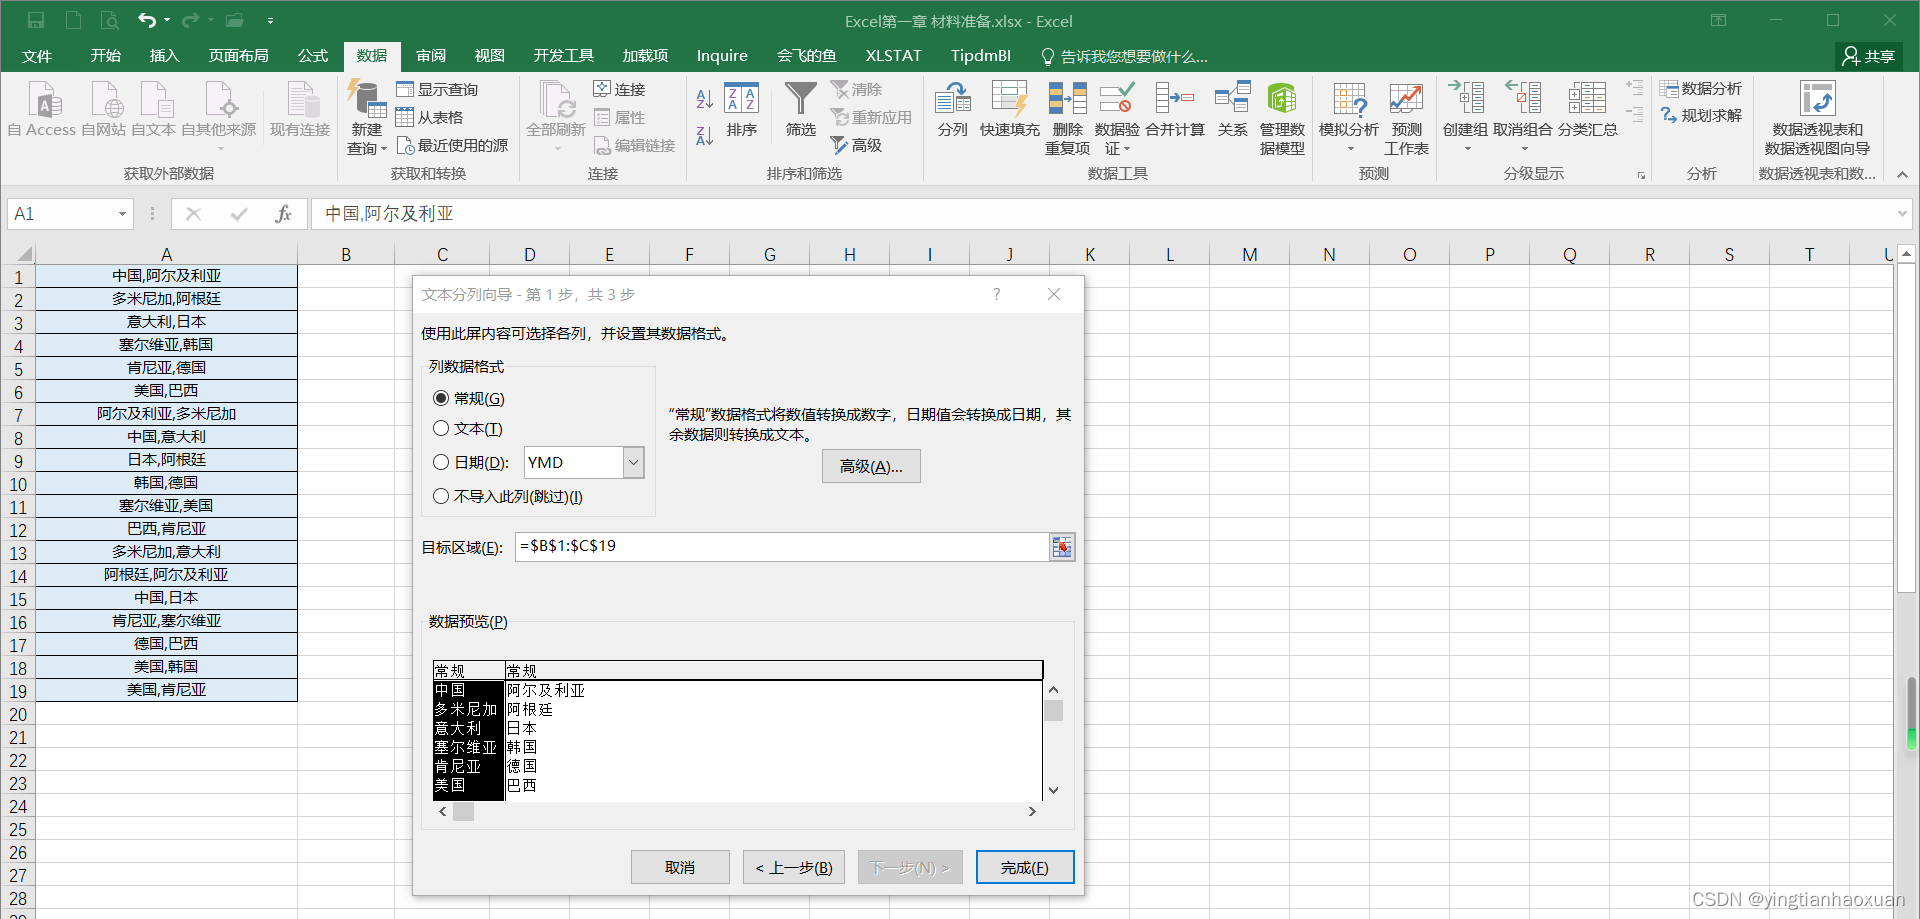
Task: Switch to the Insert (插入) tab
Action: tap(164, 56)
